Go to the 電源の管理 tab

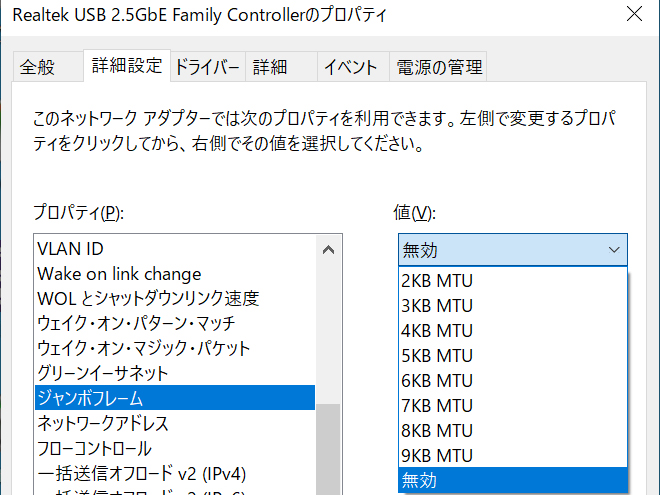pos(439,67)
